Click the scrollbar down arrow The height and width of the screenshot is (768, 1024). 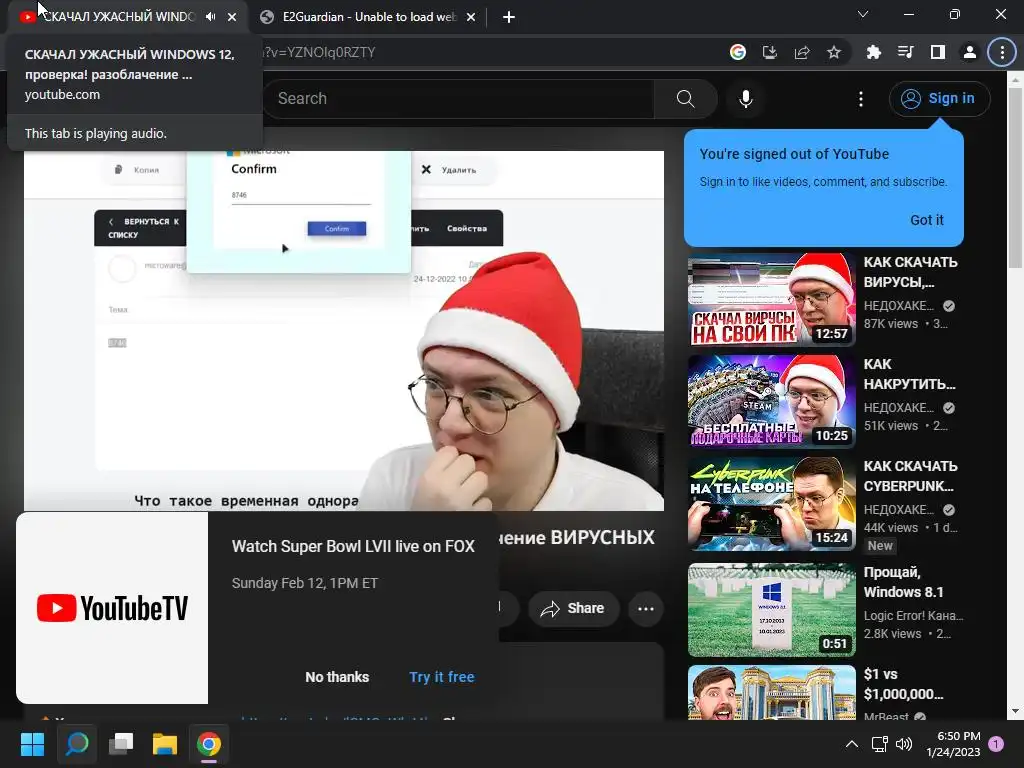click(1014, 711)
